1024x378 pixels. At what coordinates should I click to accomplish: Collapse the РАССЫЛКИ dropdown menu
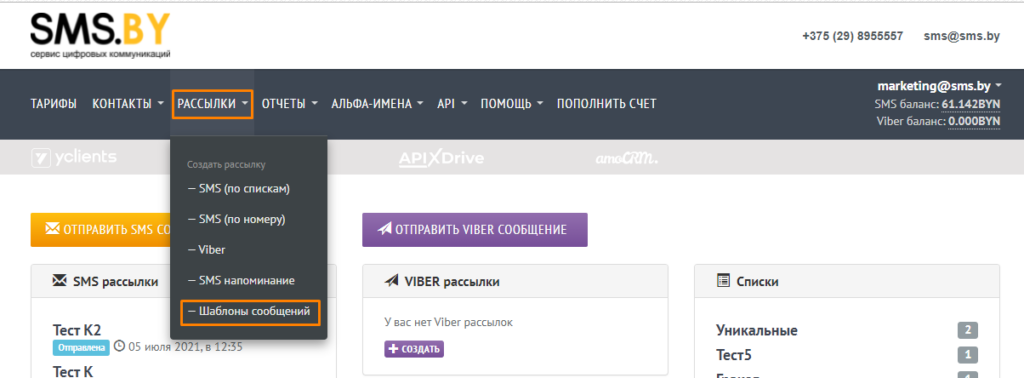pyautogui.click(x=212, y=104)
